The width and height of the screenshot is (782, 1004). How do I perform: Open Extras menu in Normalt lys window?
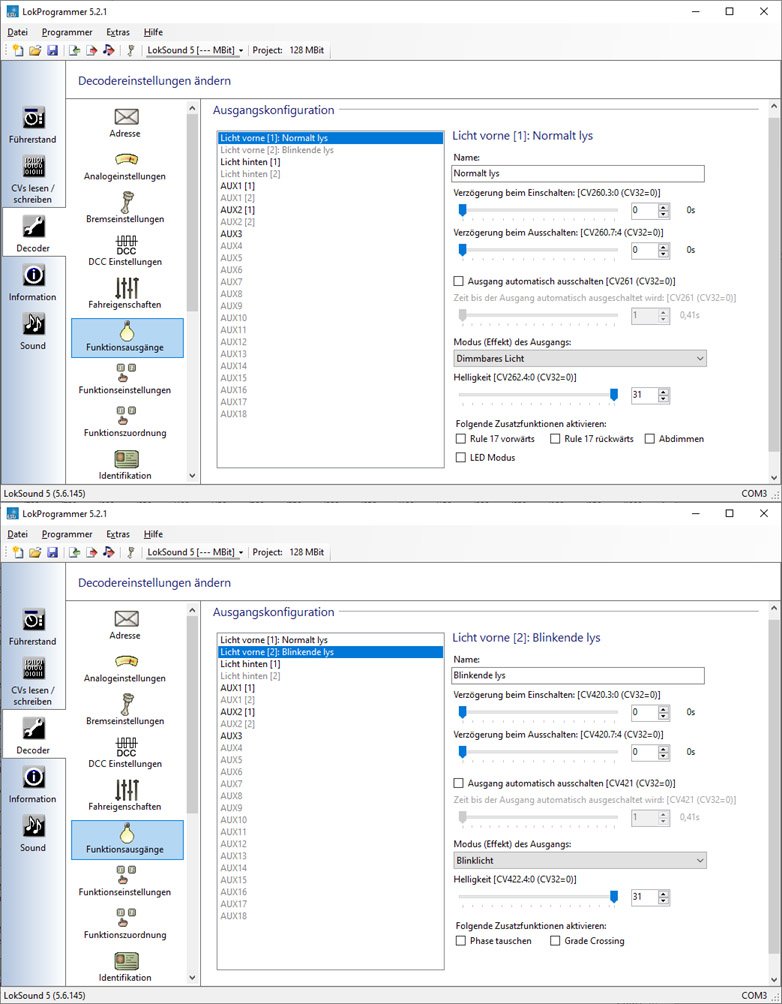(118, 32)
